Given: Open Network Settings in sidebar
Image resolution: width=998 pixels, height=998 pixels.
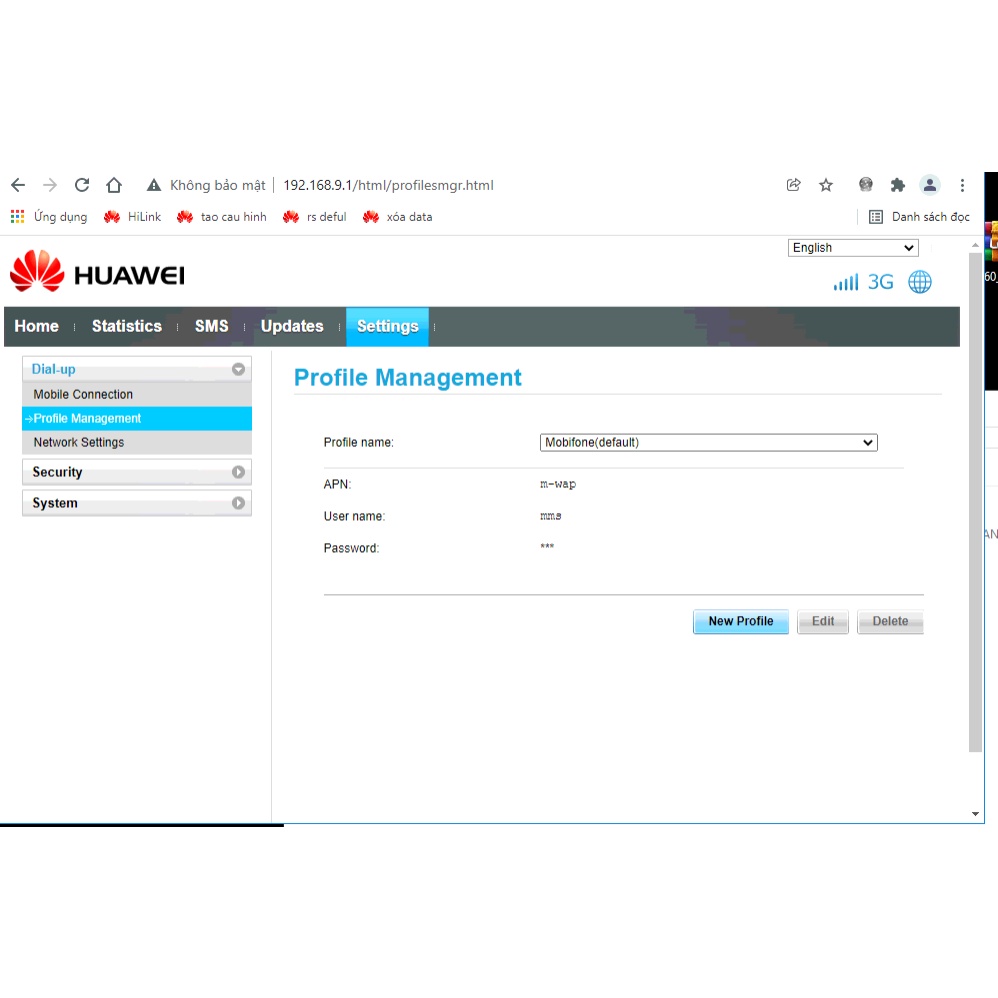Looking at the screenshot, I should 79,442.
